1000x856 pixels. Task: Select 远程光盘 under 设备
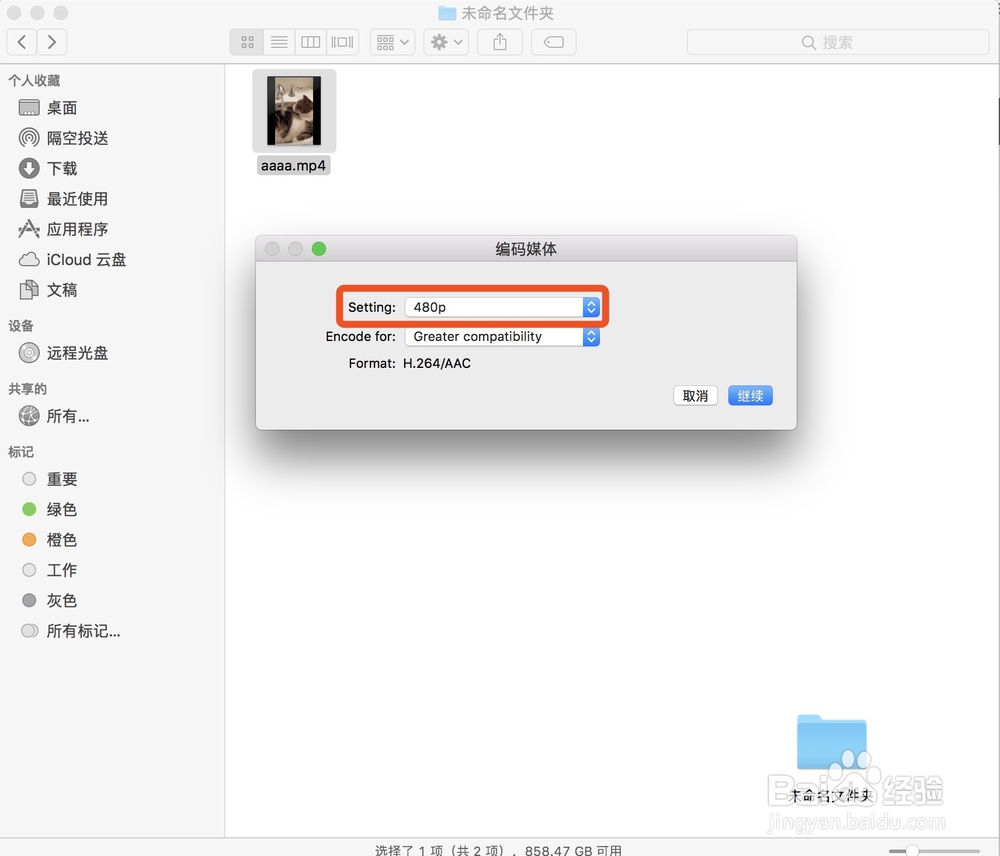point(79,353)
